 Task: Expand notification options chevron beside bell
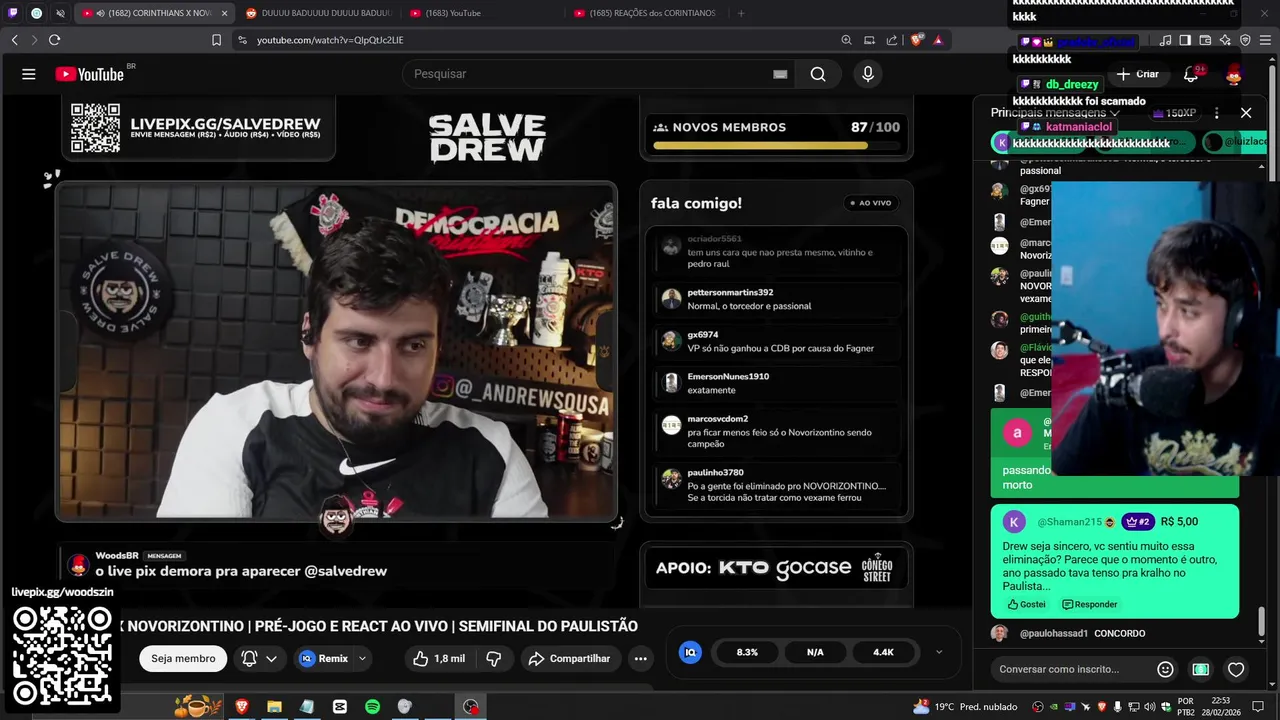271,658
